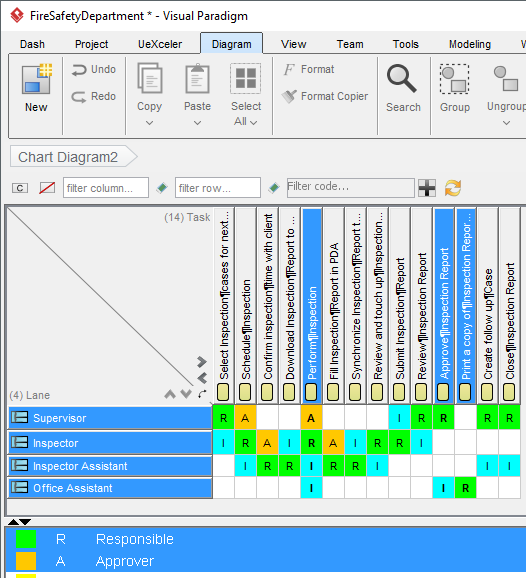Open the Search tool
Screen dimensions: 526x578
pyautogui.click(x=403, y=88)
